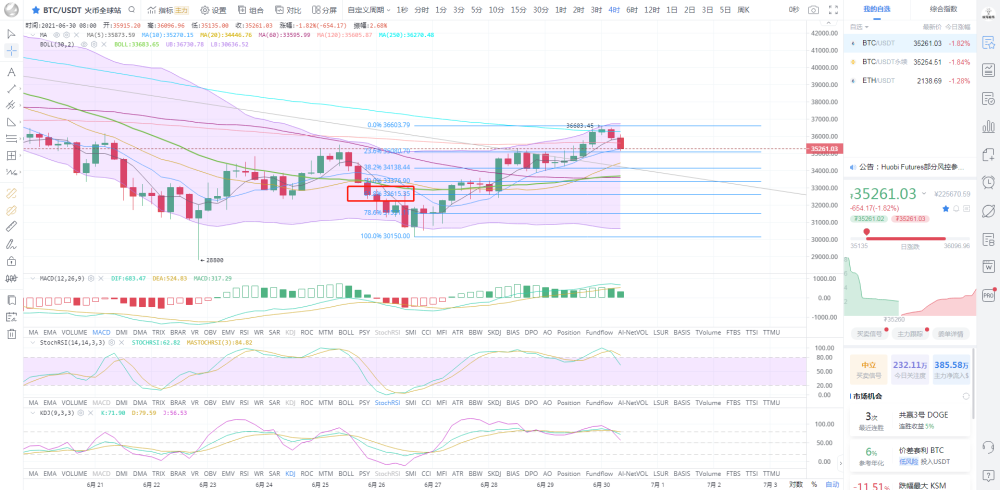Toggle MA indicator visibility eye

(x=56, y=34)
